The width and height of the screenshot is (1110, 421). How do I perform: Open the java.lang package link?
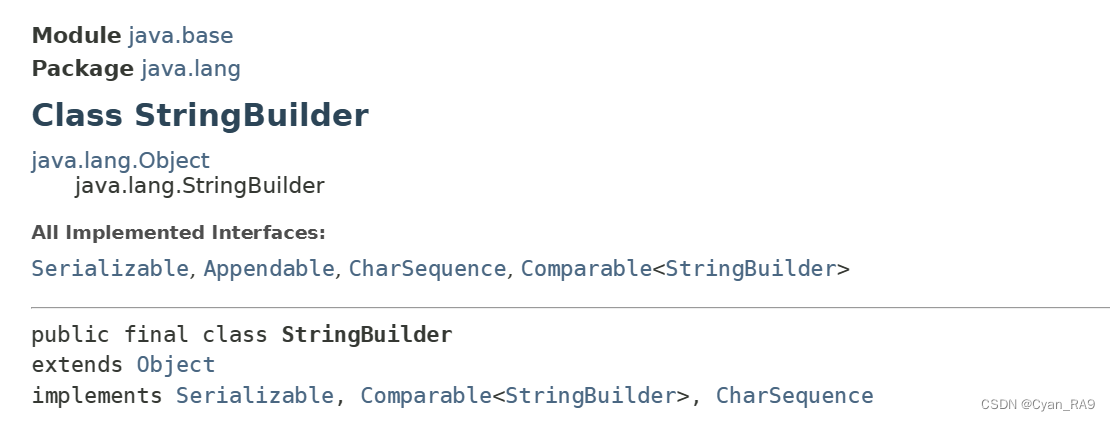click(x=191, y=69)
